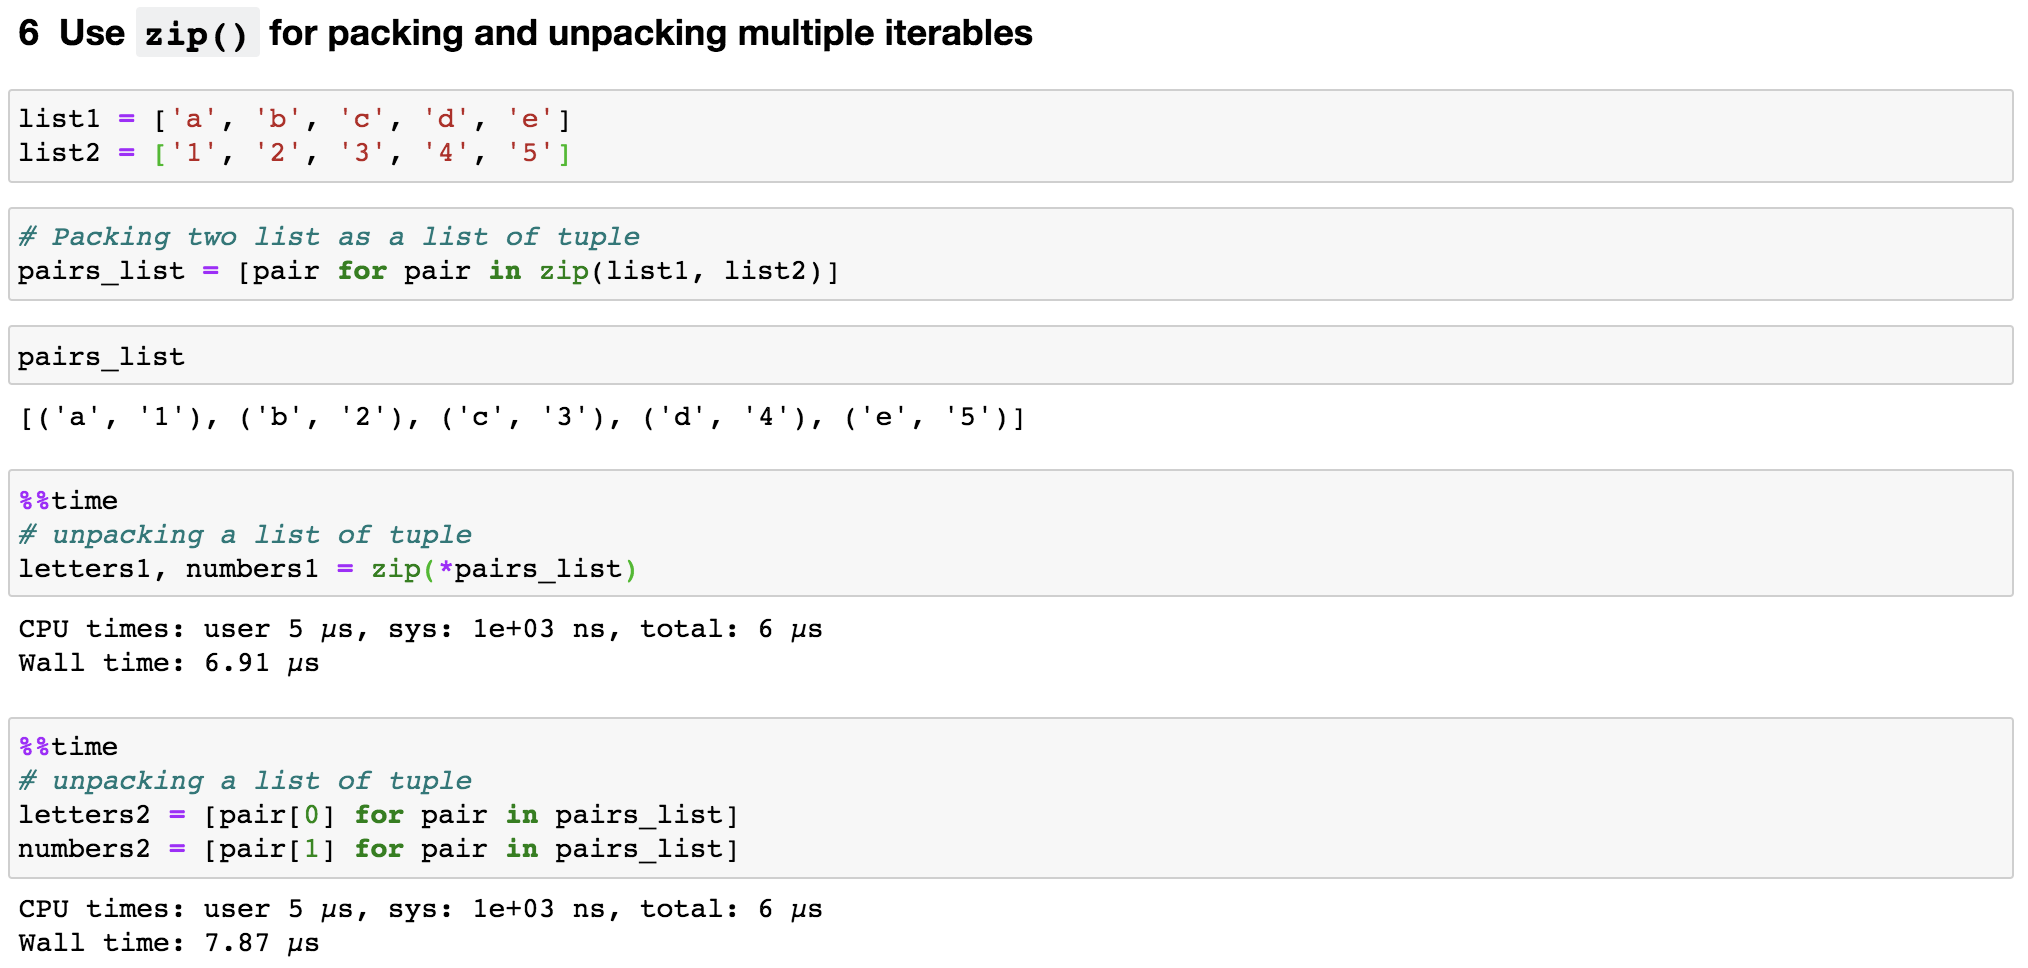Place cursor in the pairs_list comprehension line
Viewport: 2028px width, 968px height.
(428, 271)
